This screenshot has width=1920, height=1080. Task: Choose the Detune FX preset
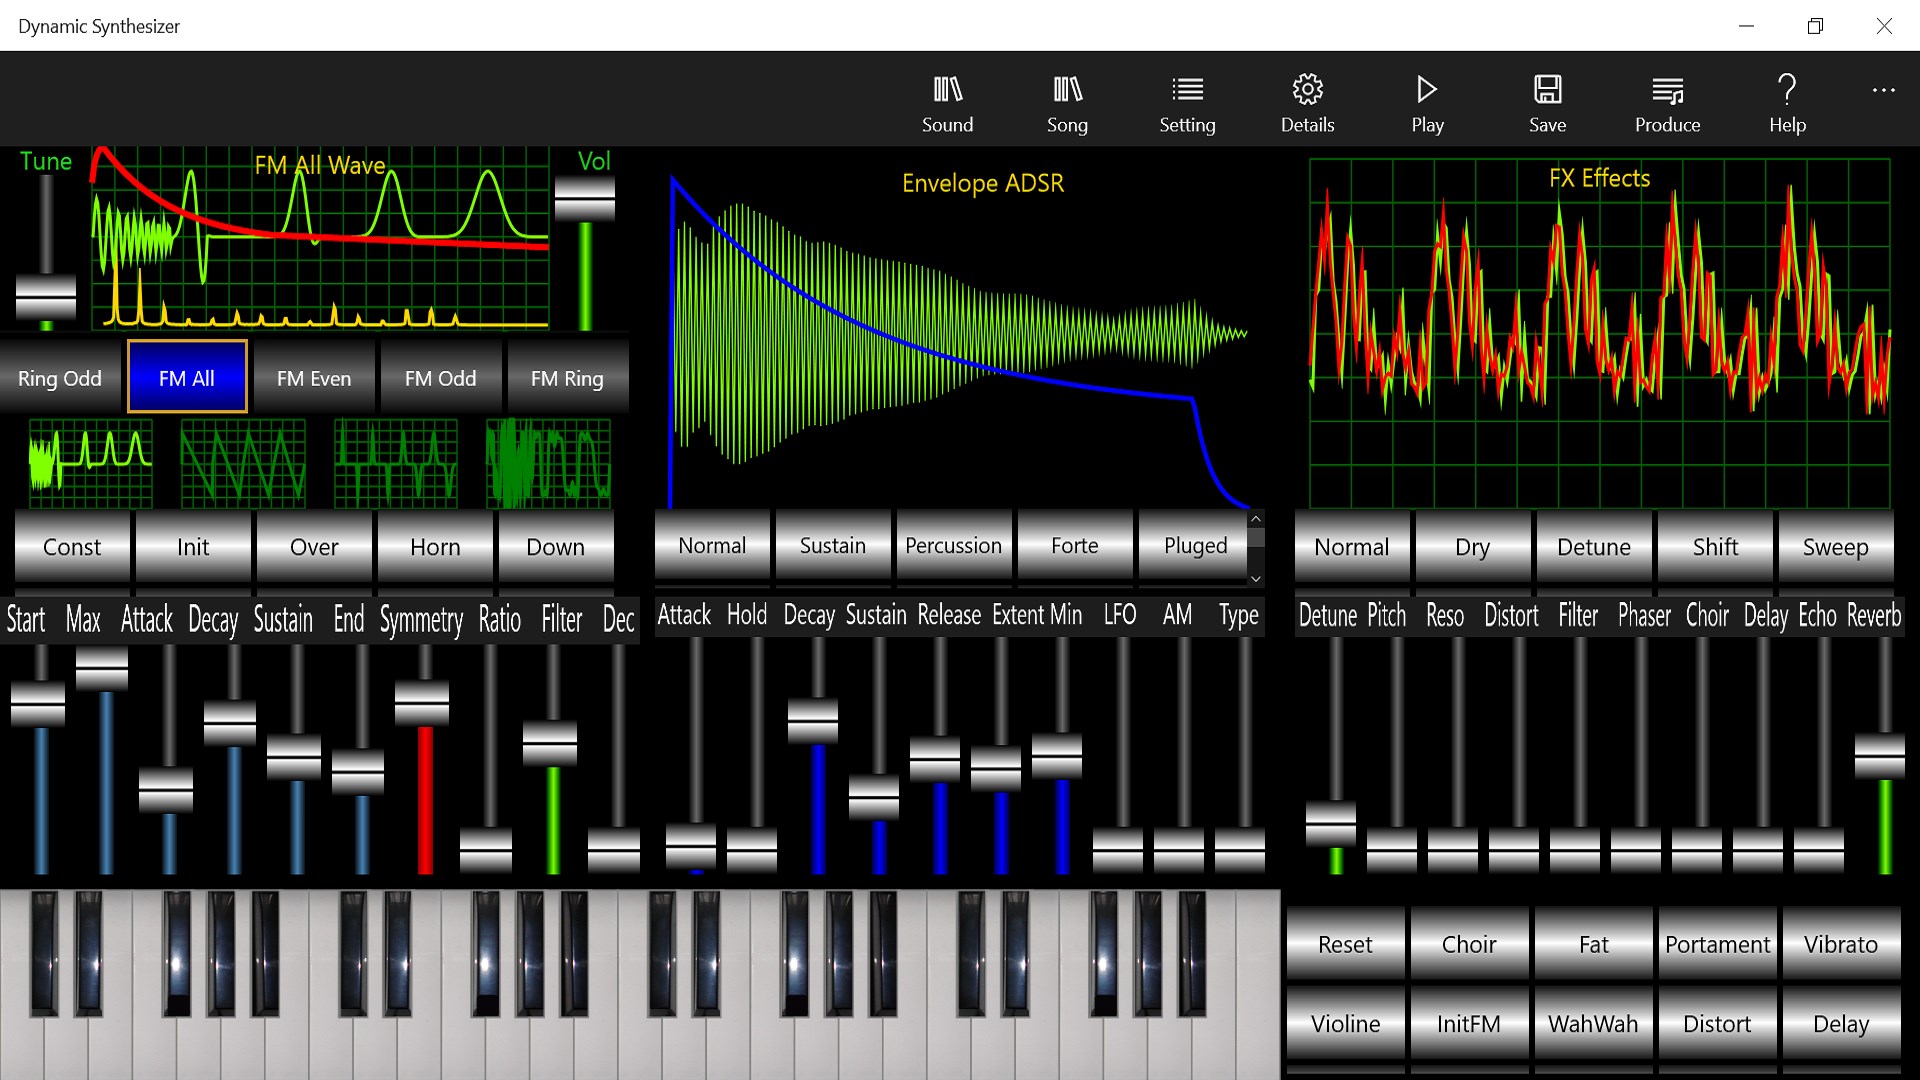[x=1593, y=547]
